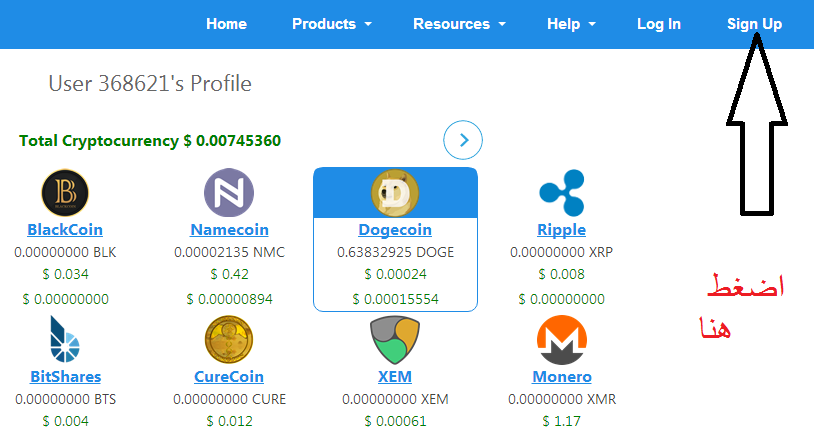Select the $ 0.00000894 Namecoin value
Image resolution: width=814 pixels, height=440 pixels.
coord(229,299)
